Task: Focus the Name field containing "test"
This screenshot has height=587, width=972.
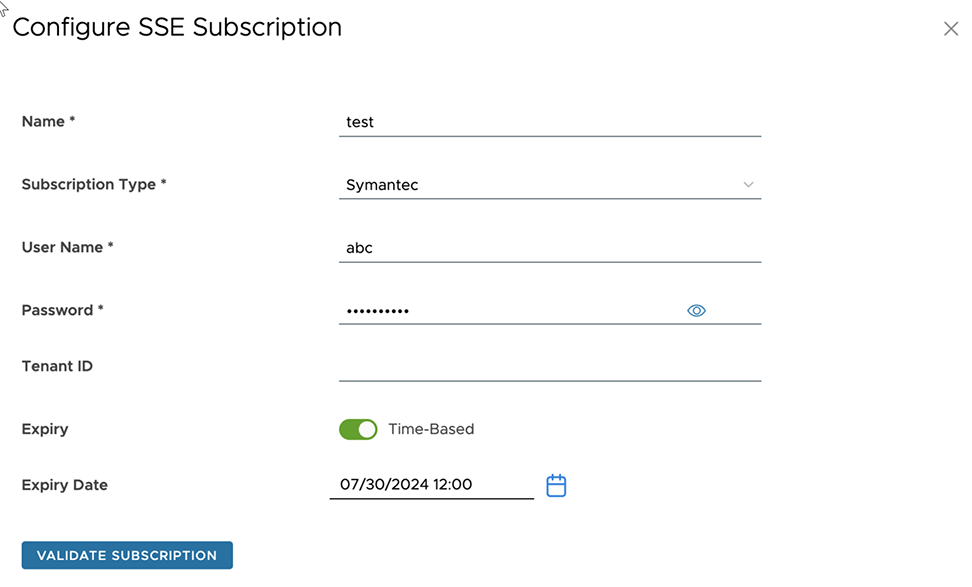Action: point(549,122)
